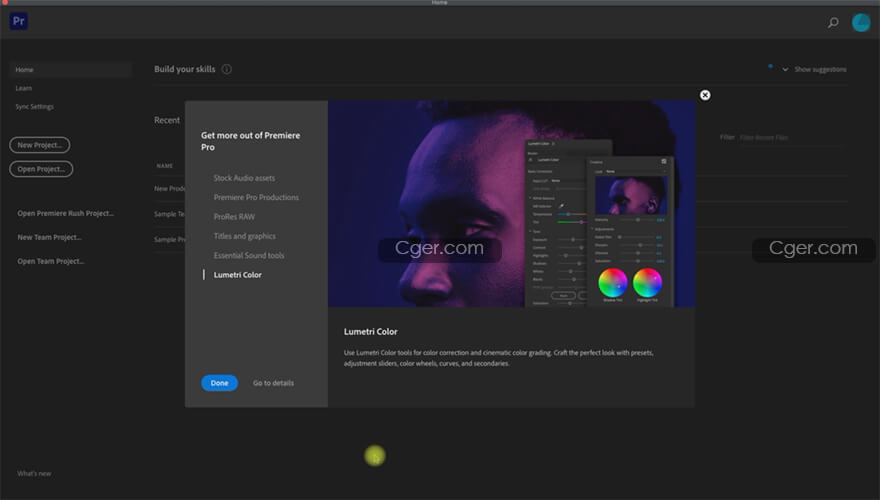Click the Show suggestions text
This screenshot has width=880, height=500.
[x=821, y=70]
